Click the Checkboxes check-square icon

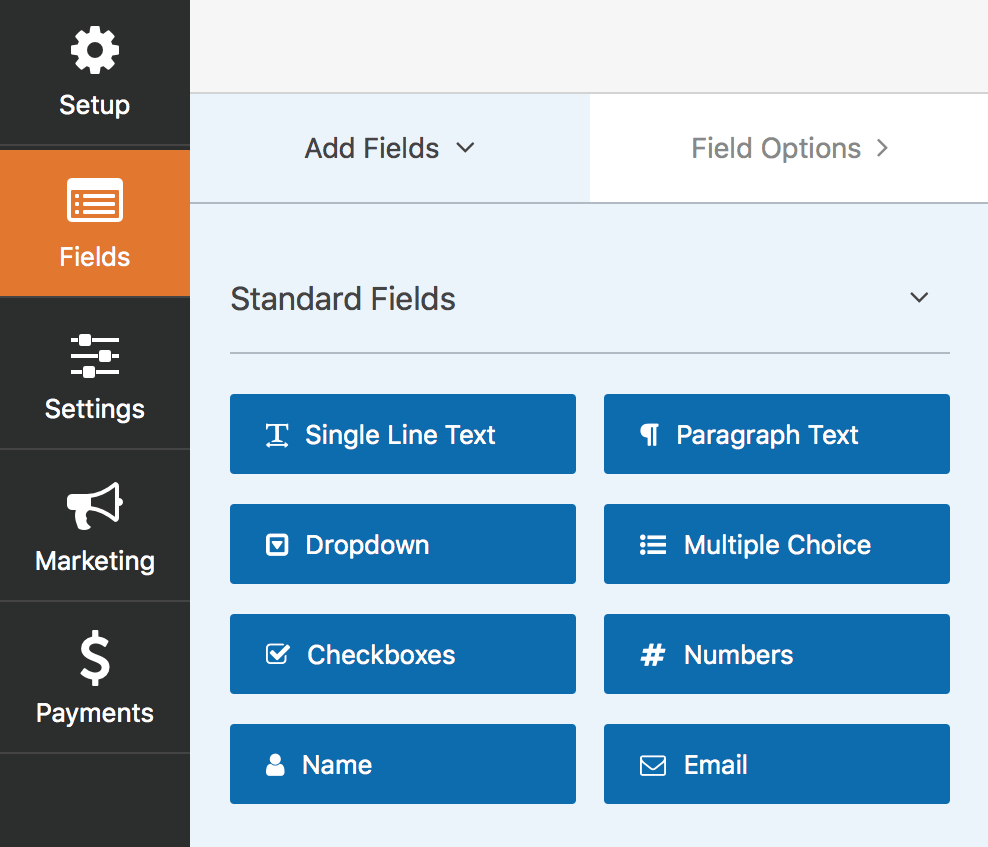click(277, 654)
